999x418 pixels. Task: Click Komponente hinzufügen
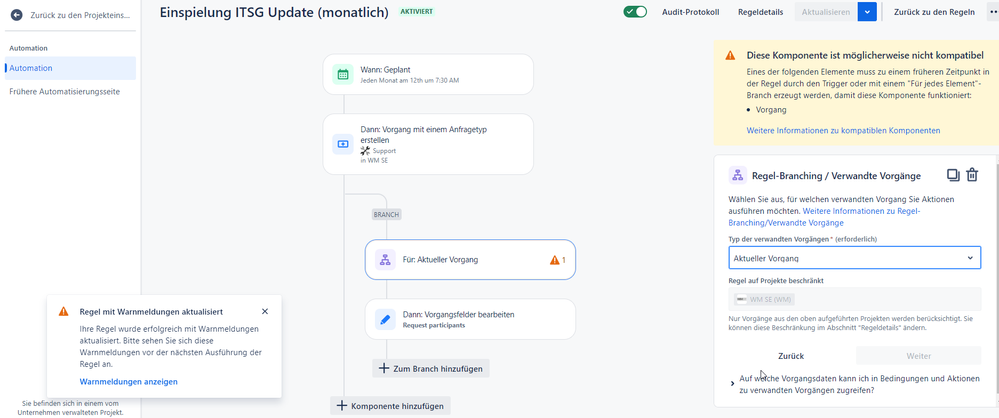tap(391, 406)
